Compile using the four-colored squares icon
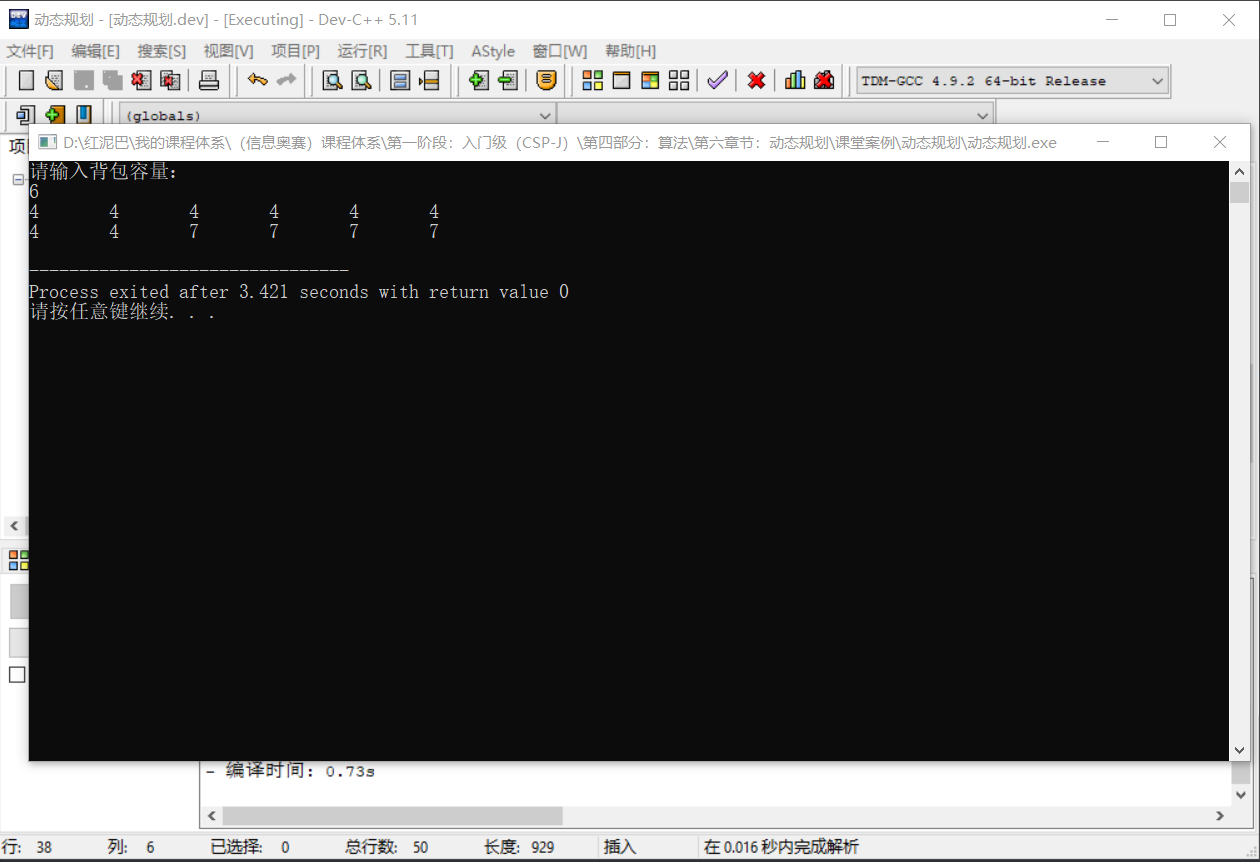The width and height of the screenshot is (1260, 862). tap(592, 81)
